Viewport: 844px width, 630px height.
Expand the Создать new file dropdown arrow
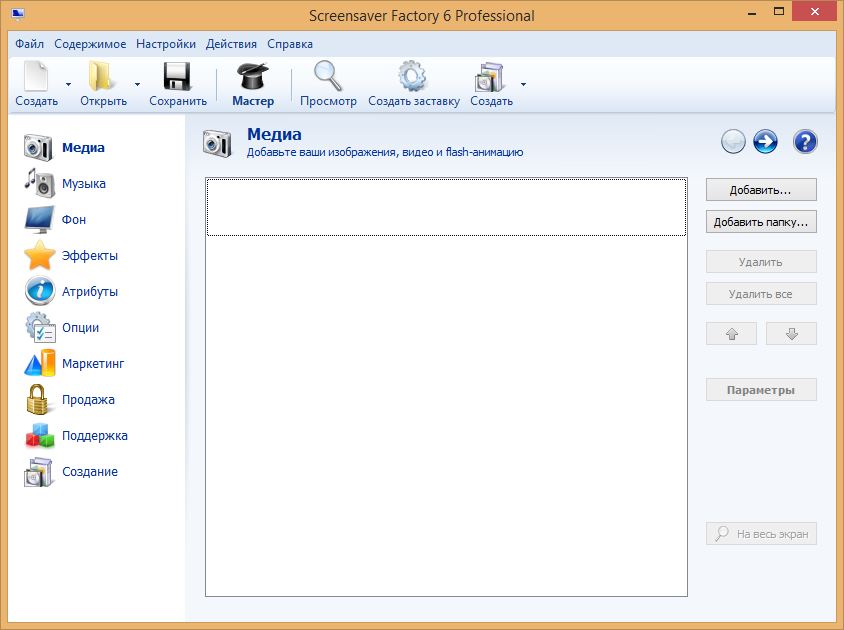point(68,84)
